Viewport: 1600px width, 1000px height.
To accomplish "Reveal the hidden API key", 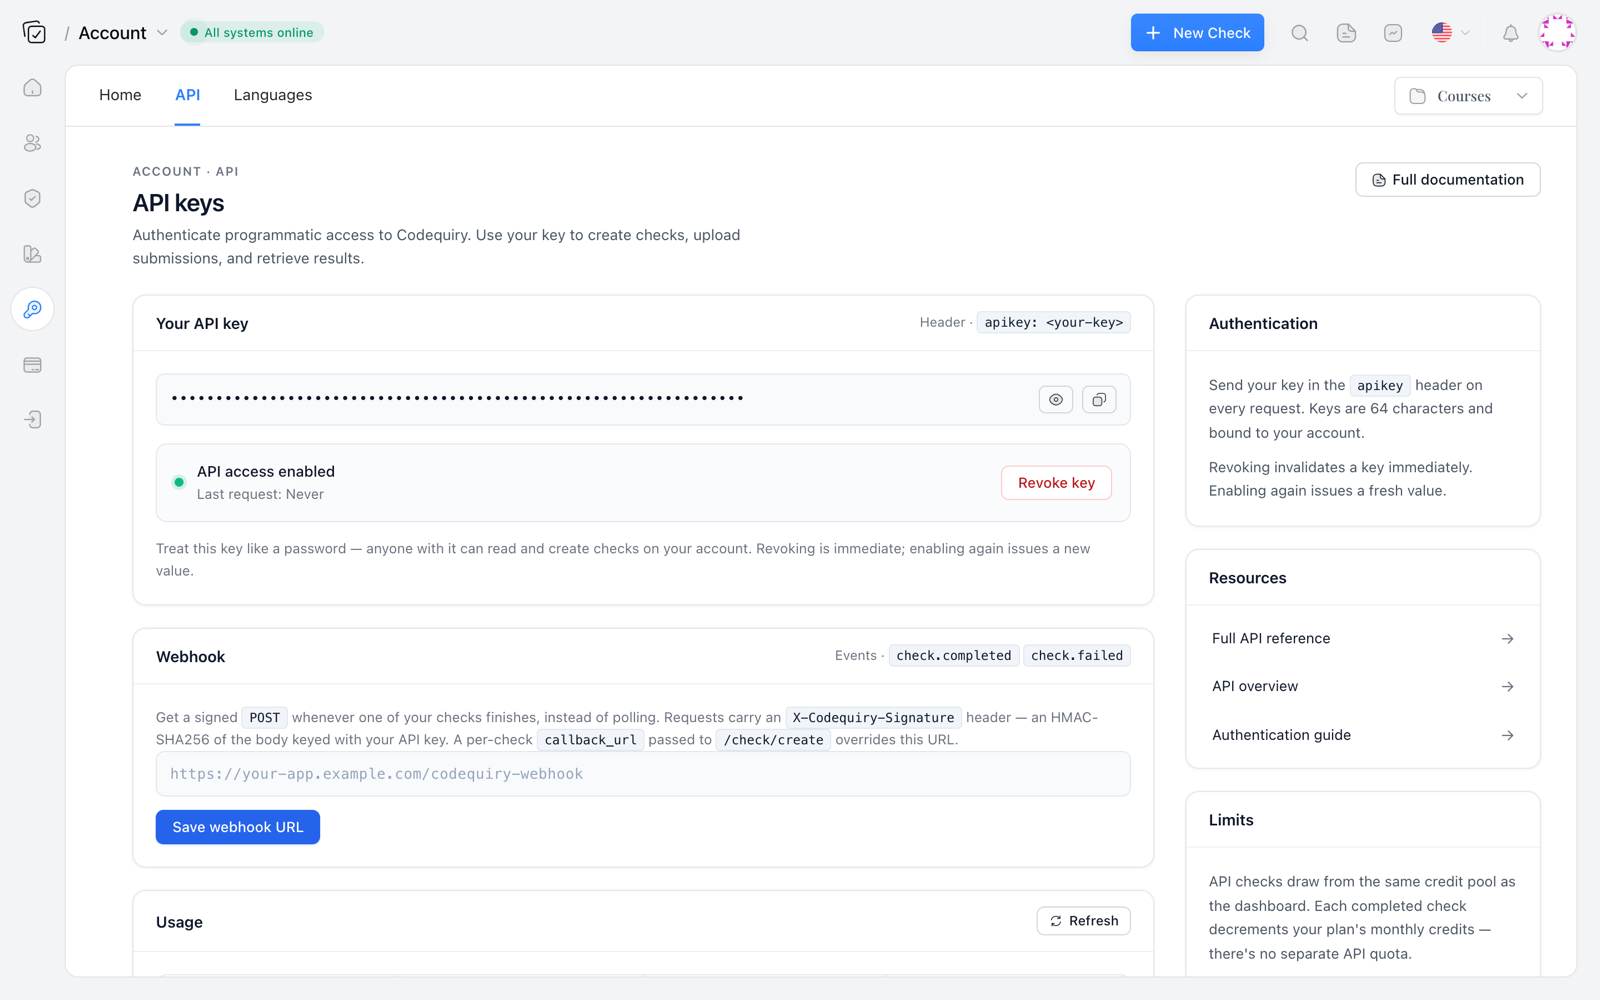I will pos(1056,400).
